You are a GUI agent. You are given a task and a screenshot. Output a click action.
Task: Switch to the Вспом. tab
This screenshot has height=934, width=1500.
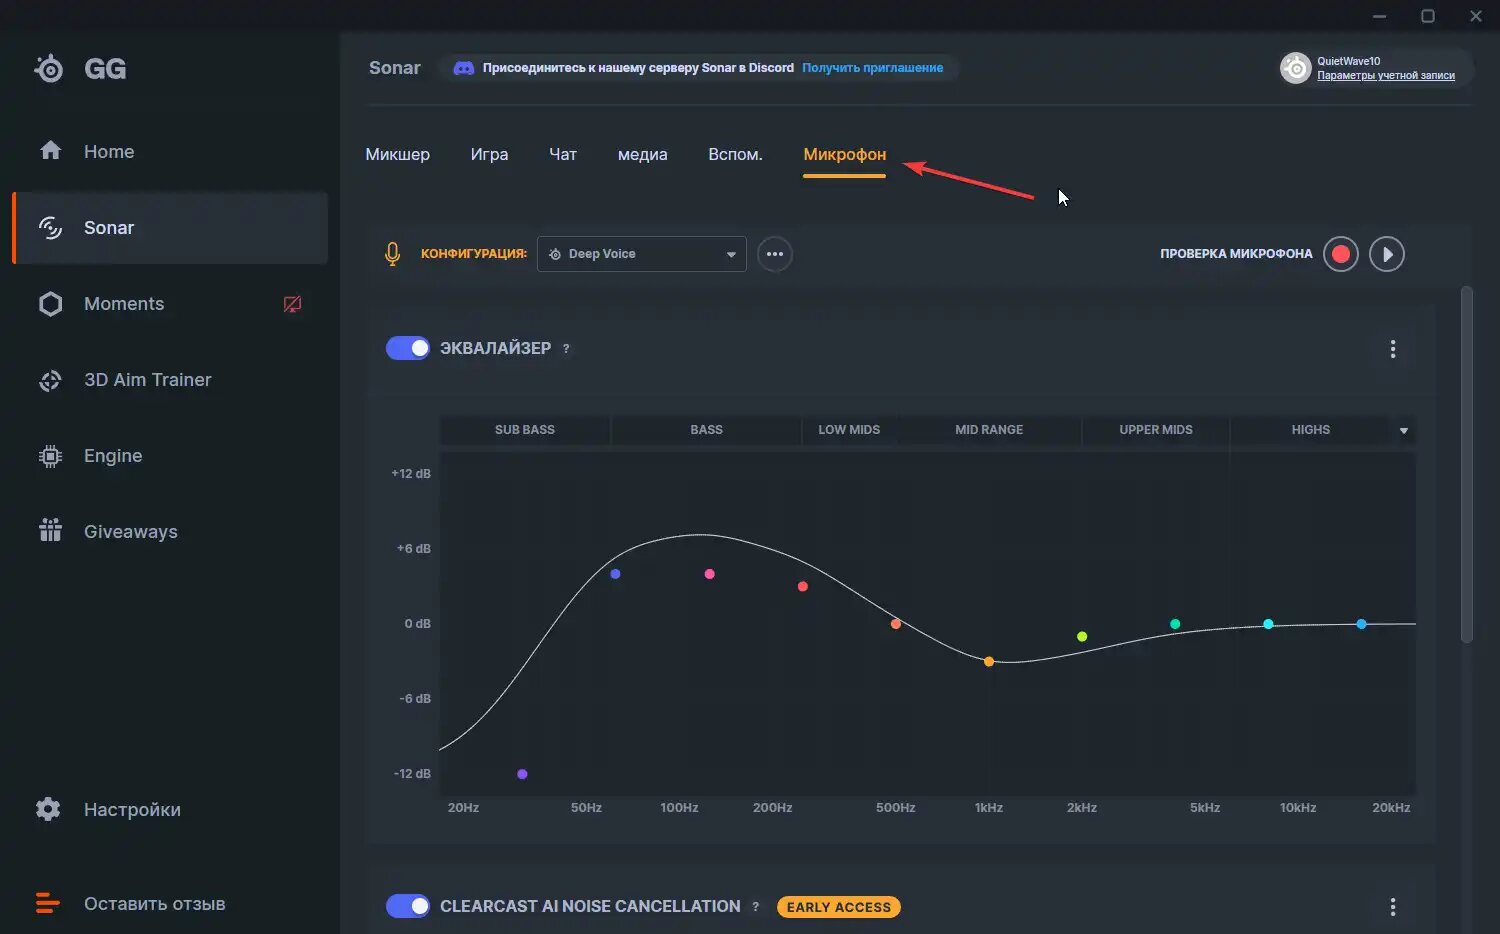coord(735,154)
